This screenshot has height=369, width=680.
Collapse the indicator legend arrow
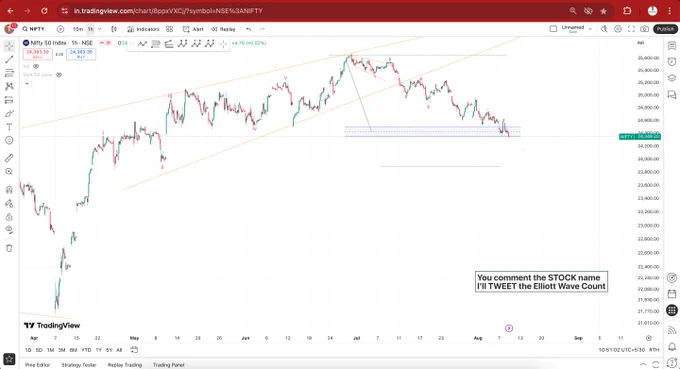tap(27, 83)
